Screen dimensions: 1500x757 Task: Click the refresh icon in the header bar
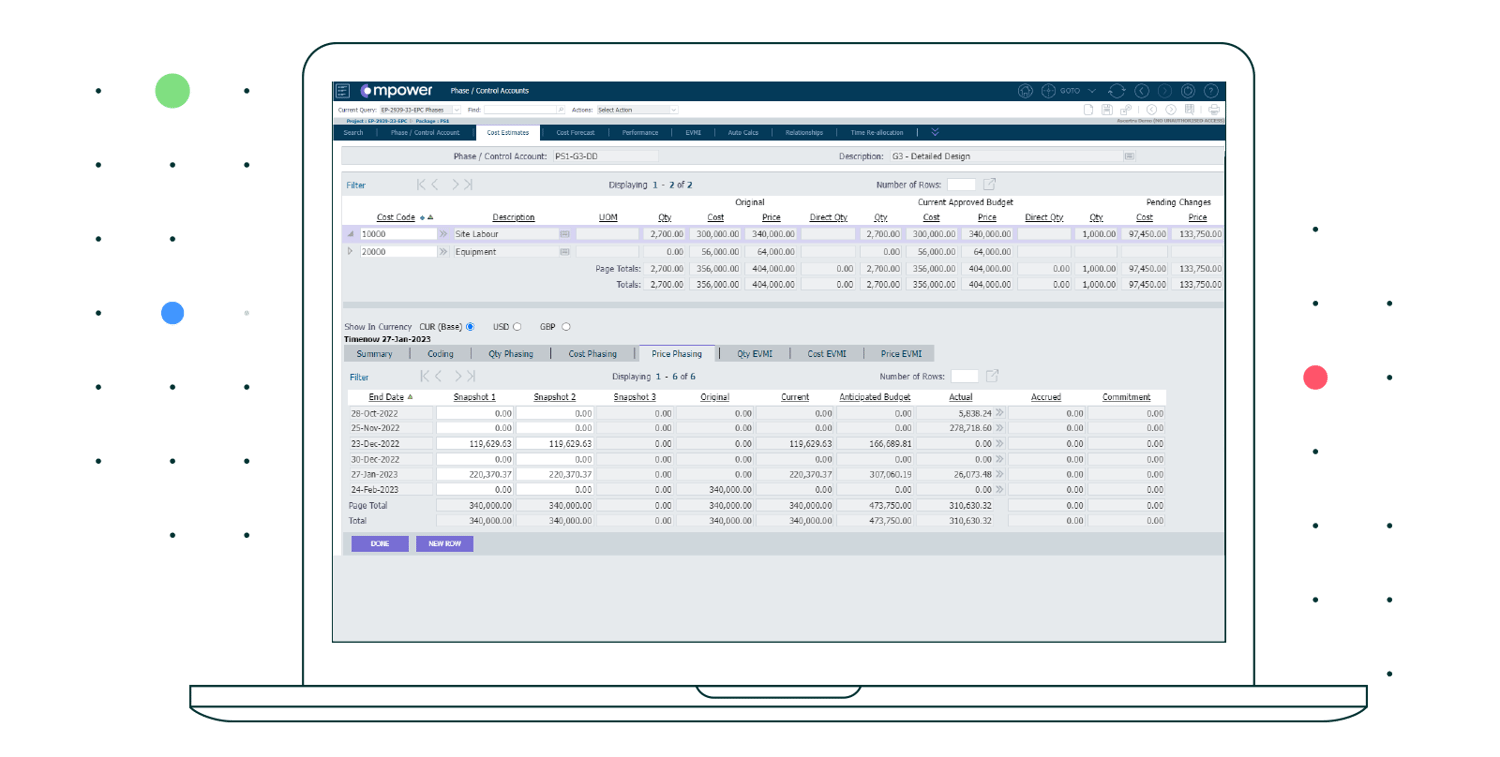pos(1117,90)
